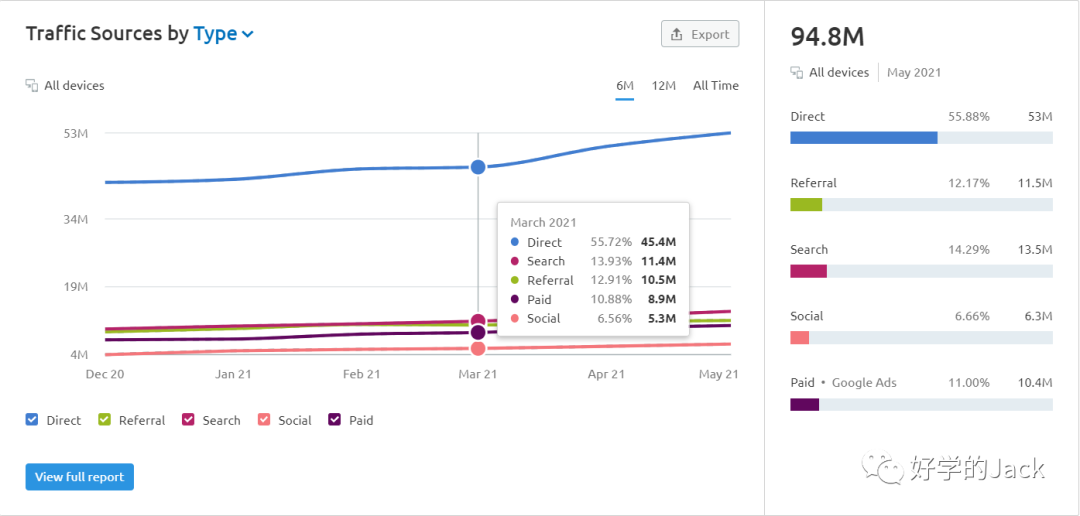Toggle the Referral series checkbox
This screenshot has height=516, width=1080.
(105, 420)
